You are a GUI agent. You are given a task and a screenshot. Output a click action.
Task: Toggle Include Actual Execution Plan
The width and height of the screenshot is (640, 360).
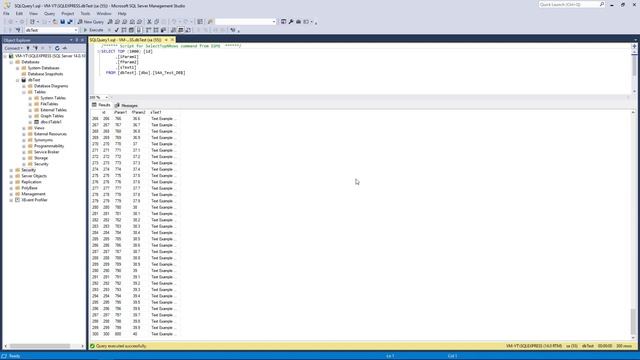tap(149, 30)
